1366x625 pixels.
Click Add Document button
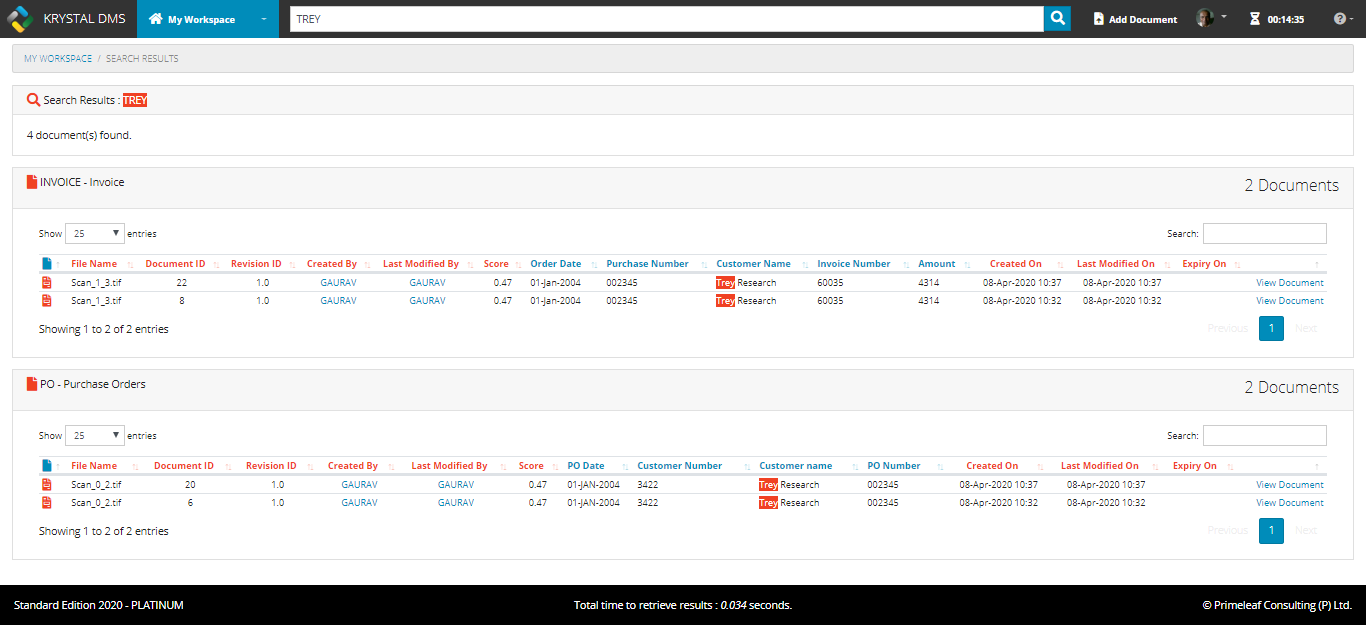pos(1135,19)
